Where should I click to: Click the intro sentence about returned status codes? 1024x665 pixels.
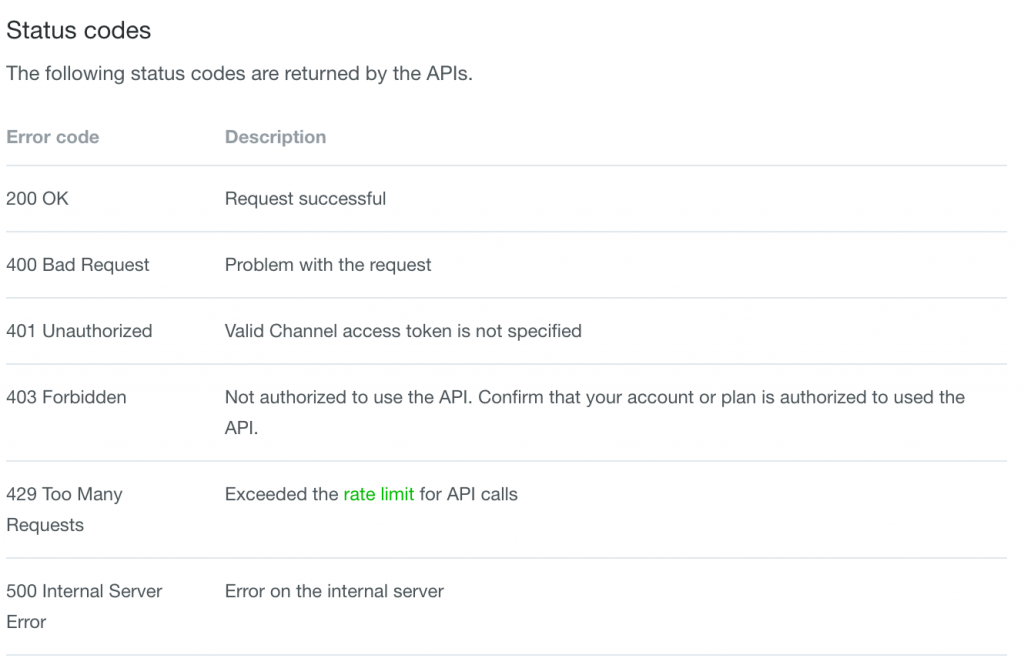[239, 75]
